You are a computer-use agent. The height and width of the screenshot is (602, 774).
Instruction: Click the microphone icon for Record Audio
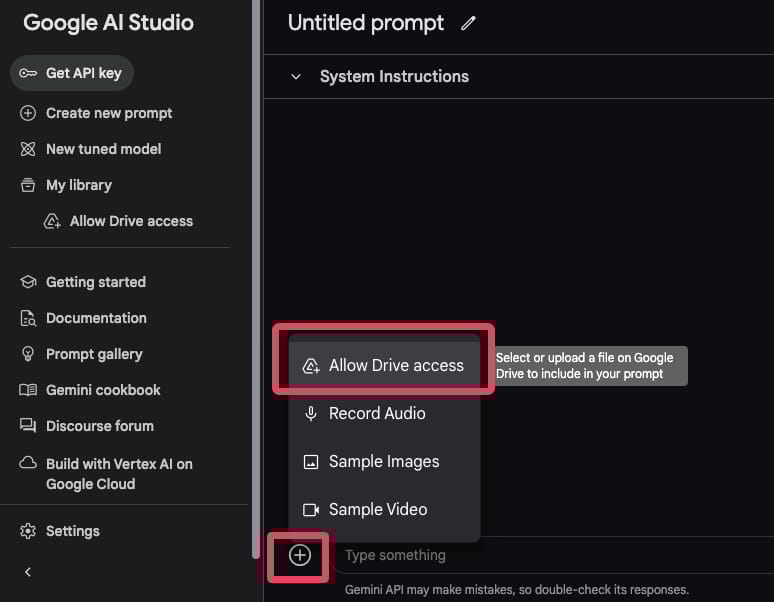(x=311, y=413)
